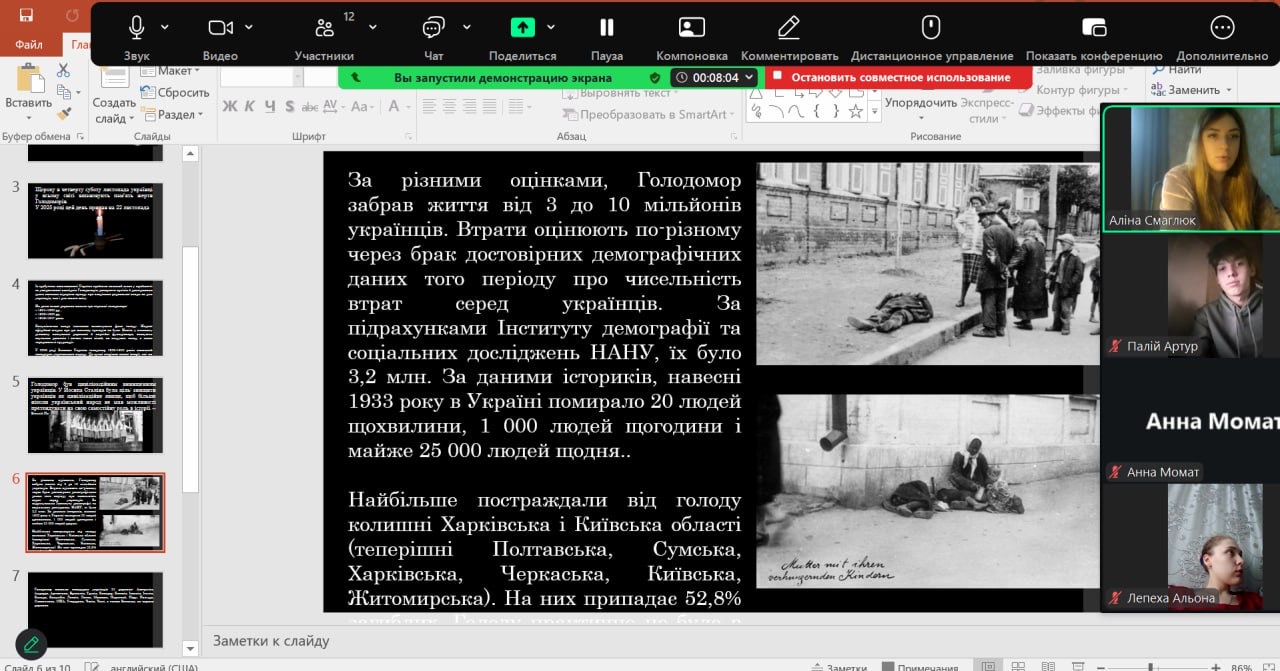Pause screen sharing with Пауза
The height and width of the screenshot is (671, 1280).
pyautogui.click(x=606, y=28)
